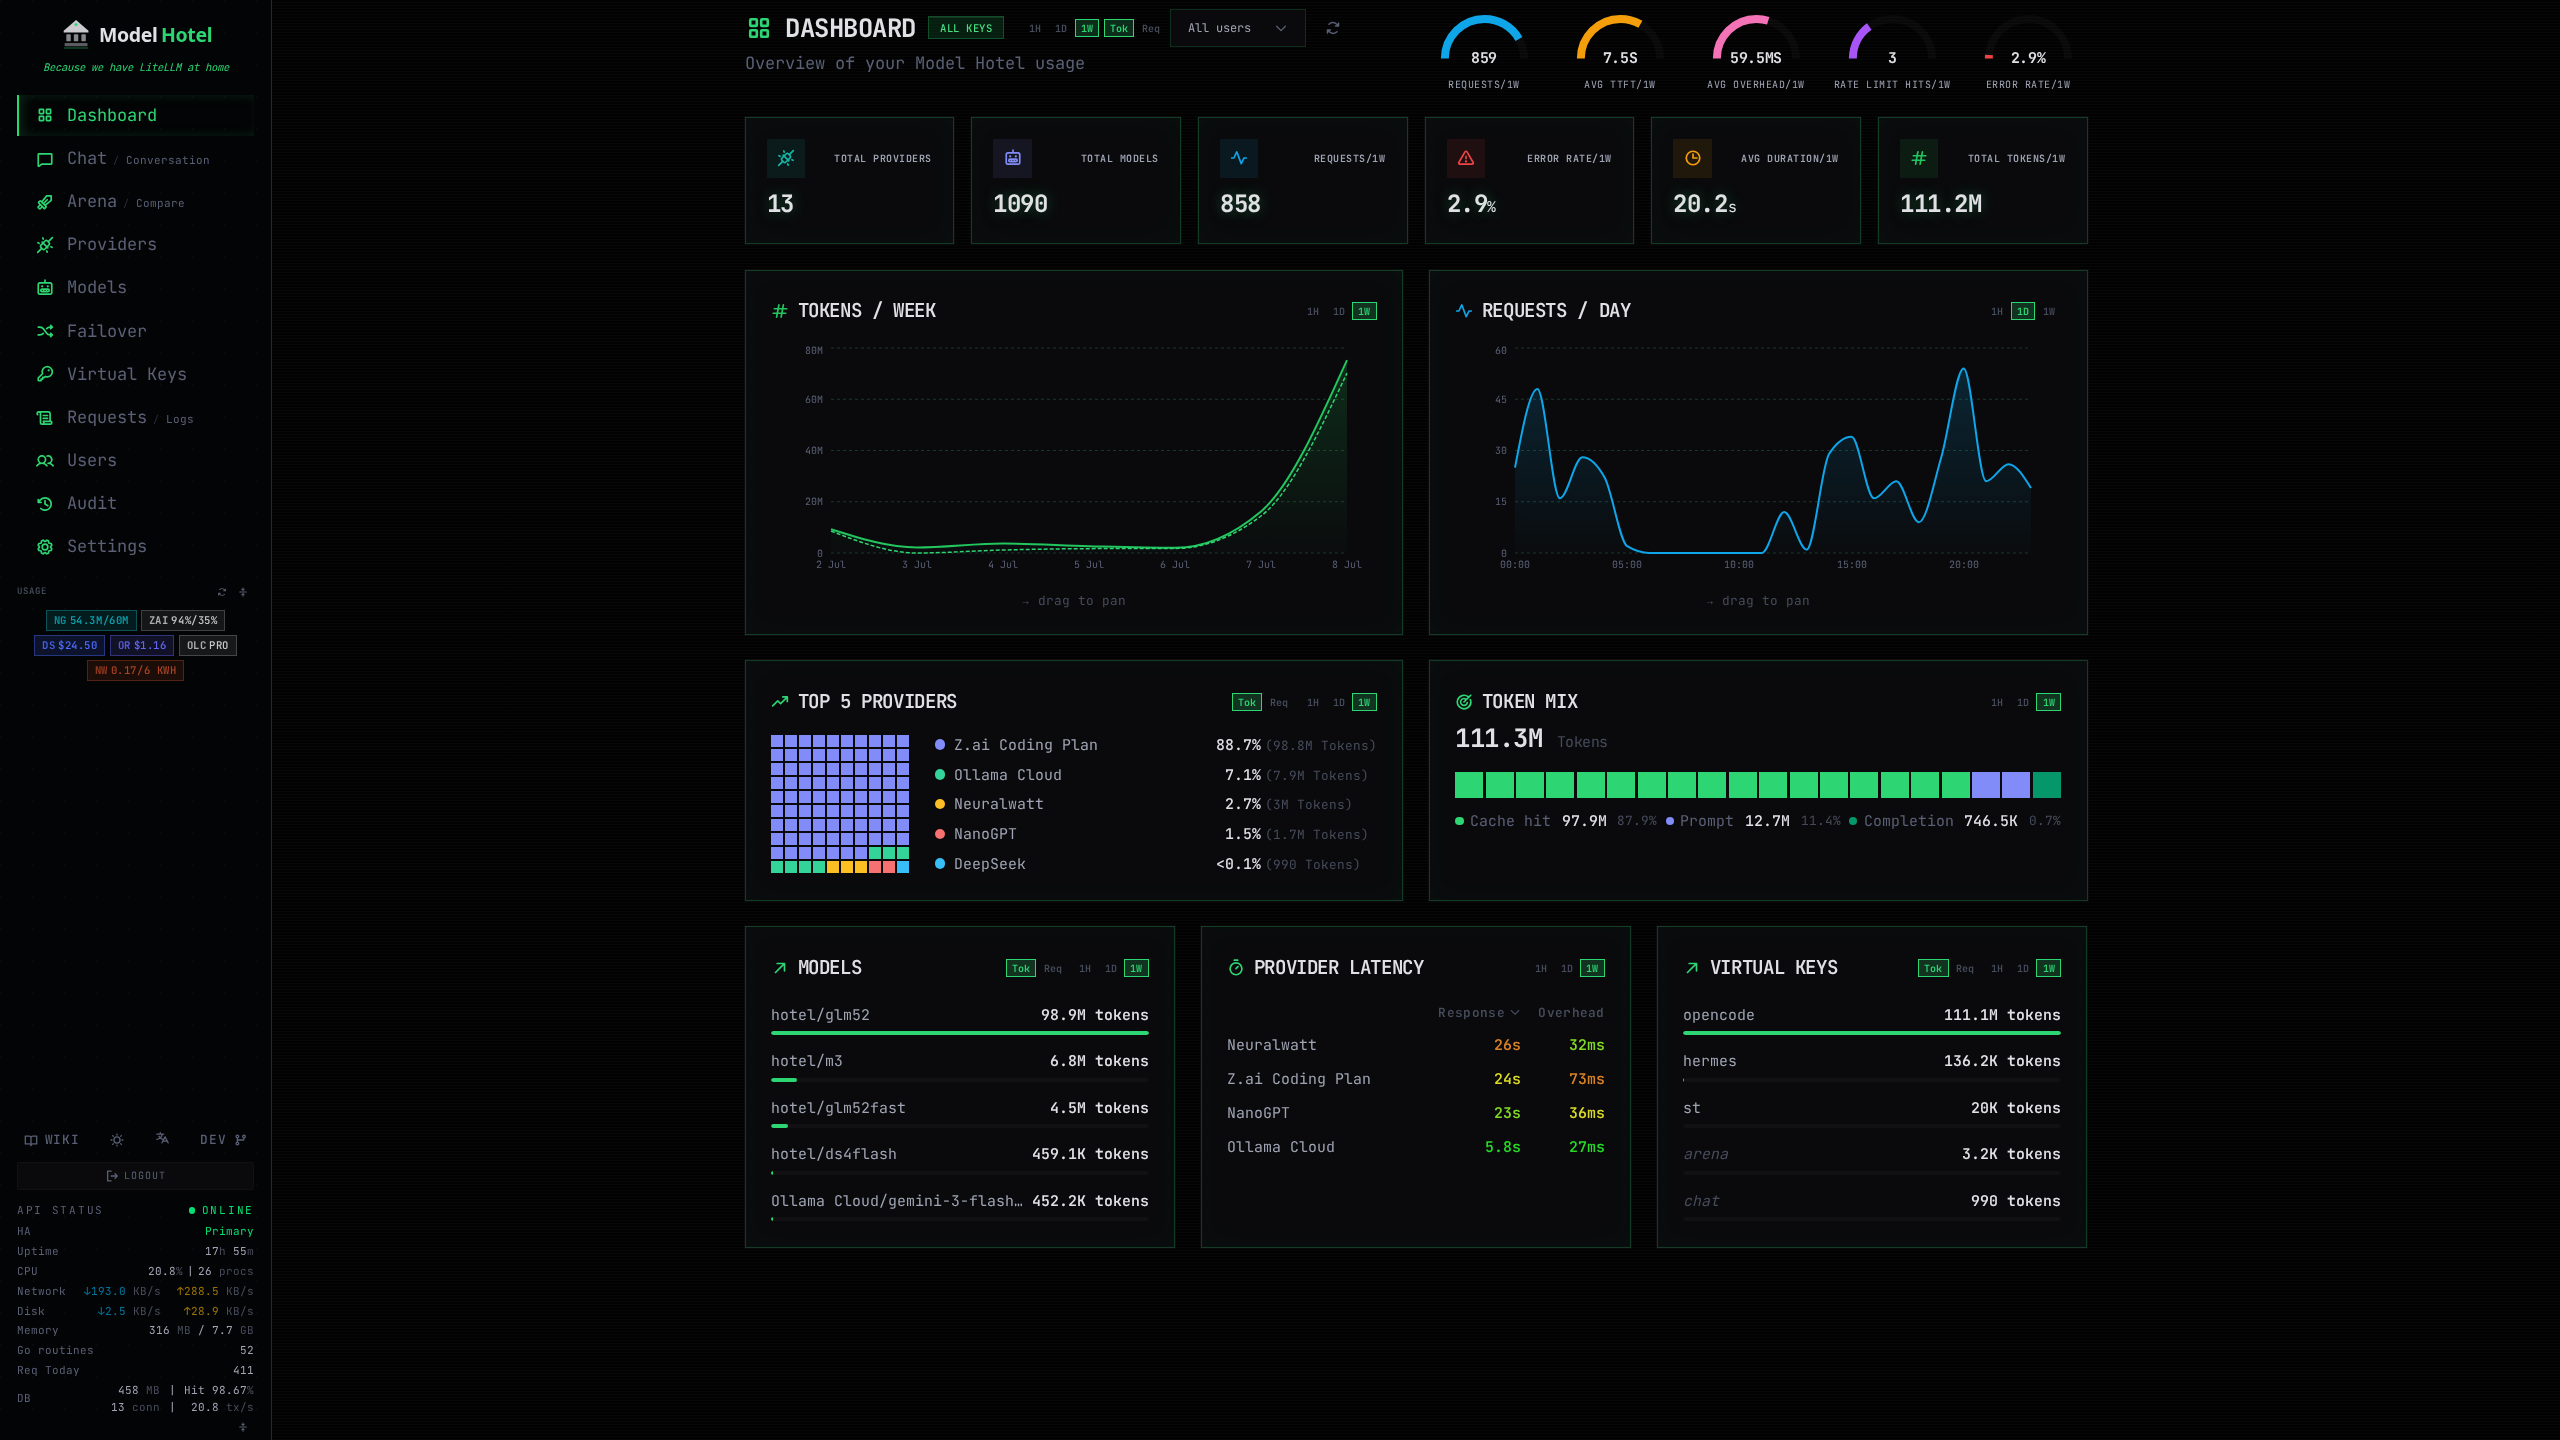Click the Total Providers card icon

click(x=786, y=158)
